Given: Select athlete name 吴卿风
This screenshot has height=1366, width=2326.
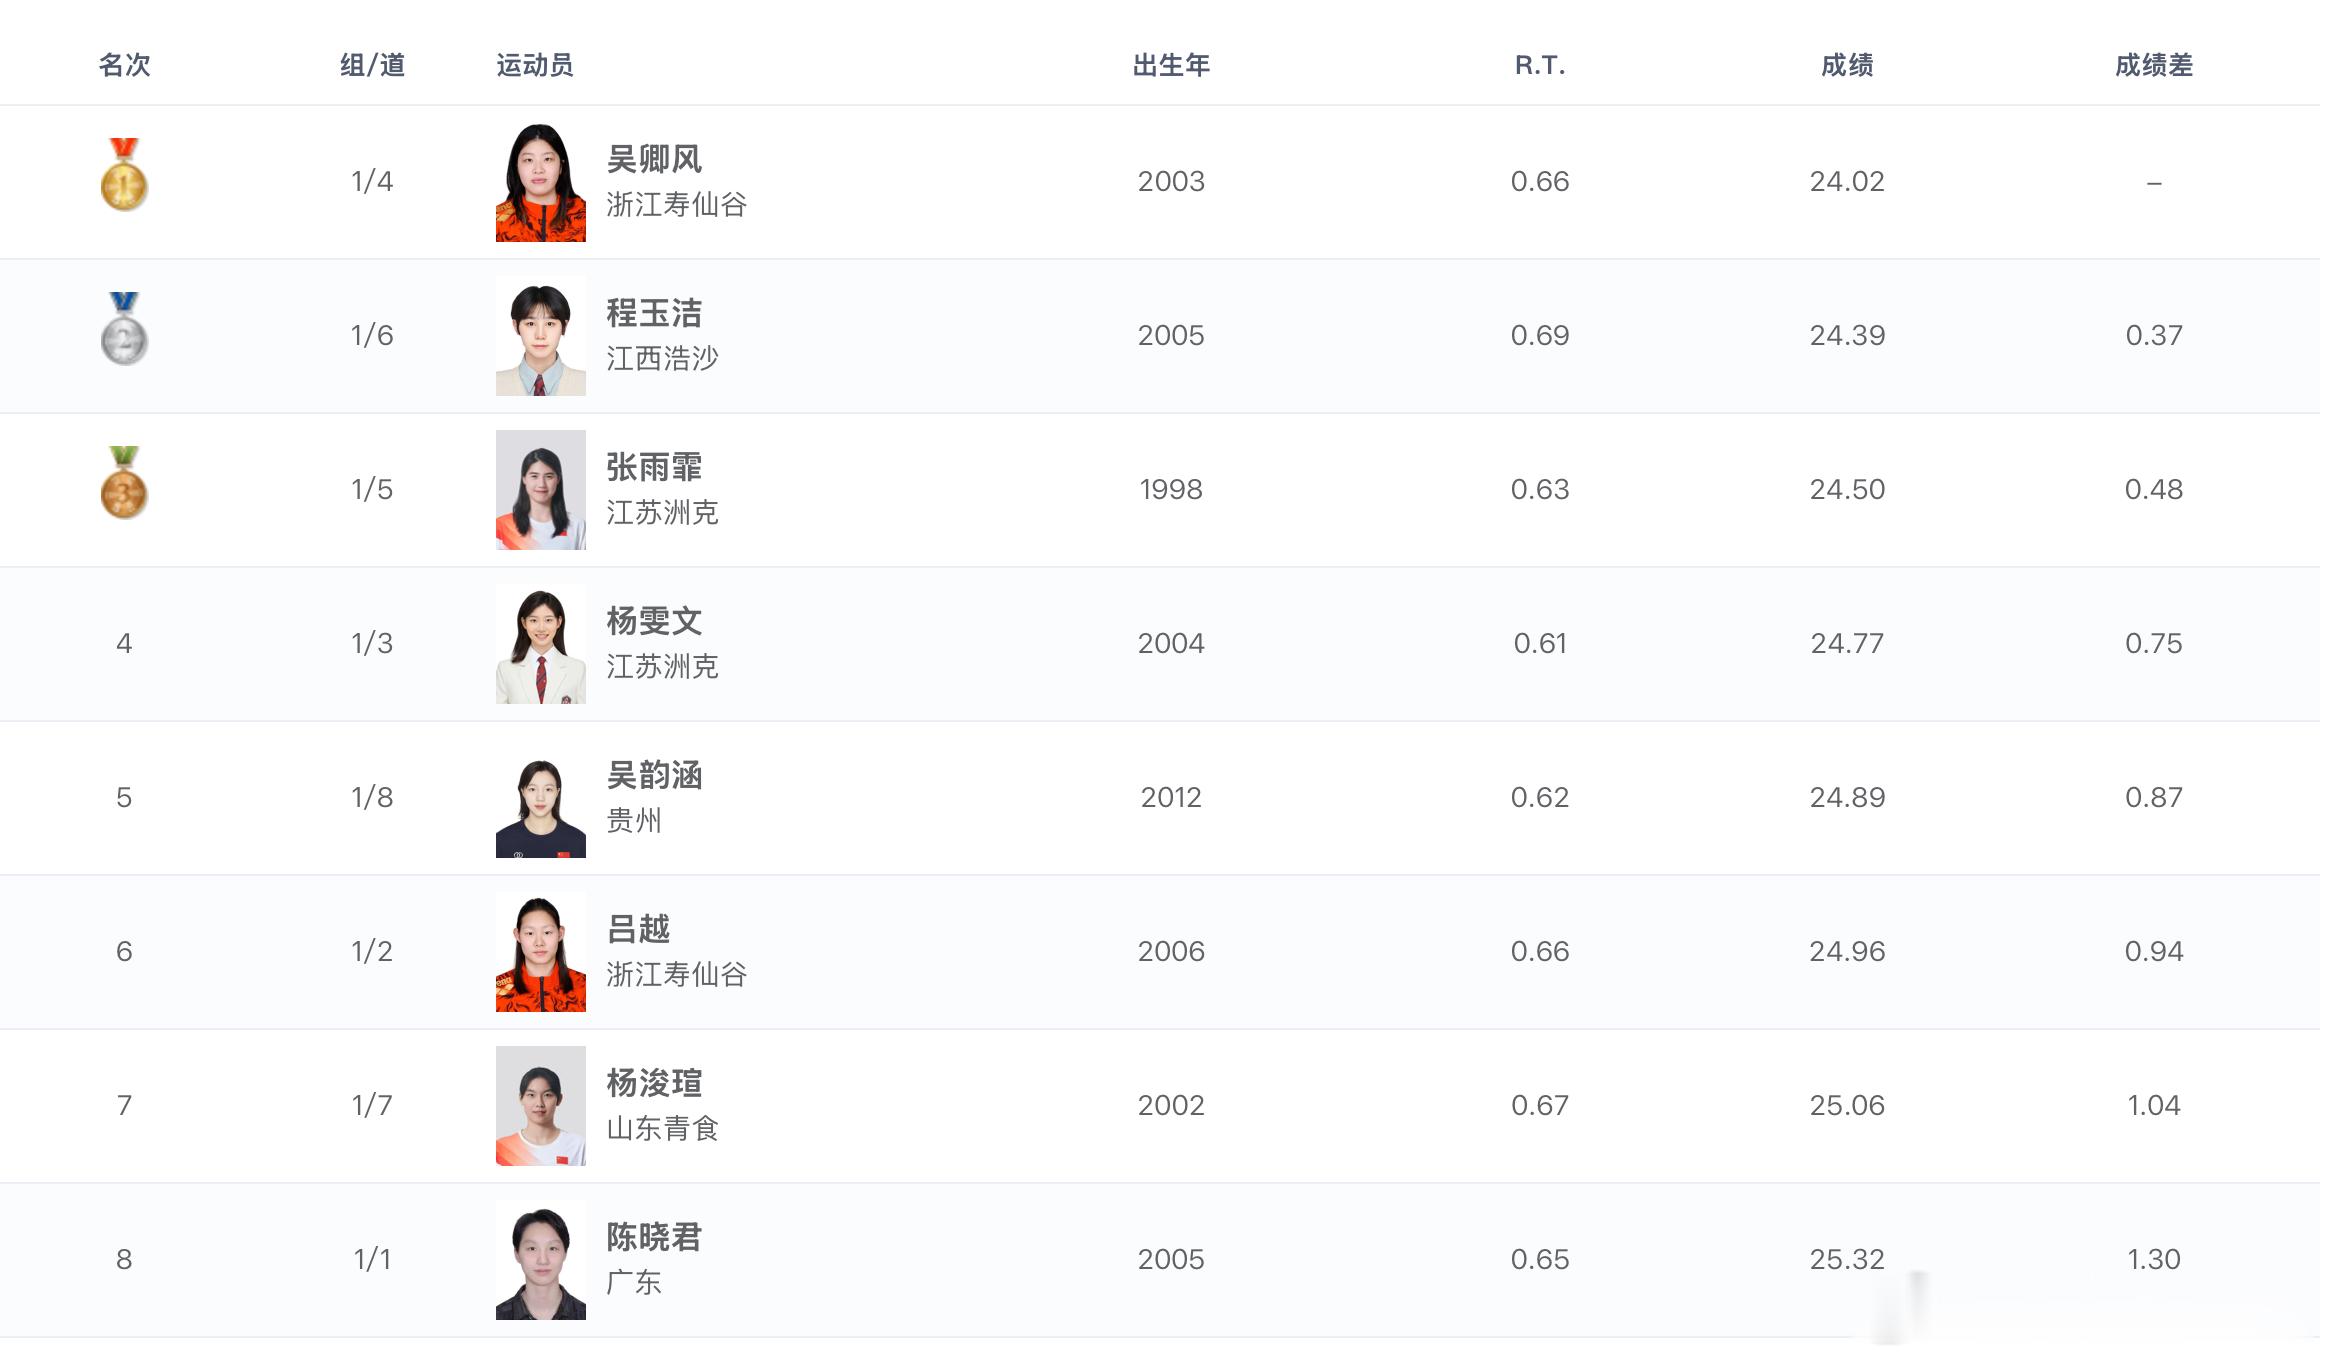Looking at the screenshot, I should pyautogui.click(x=654, y=159).
